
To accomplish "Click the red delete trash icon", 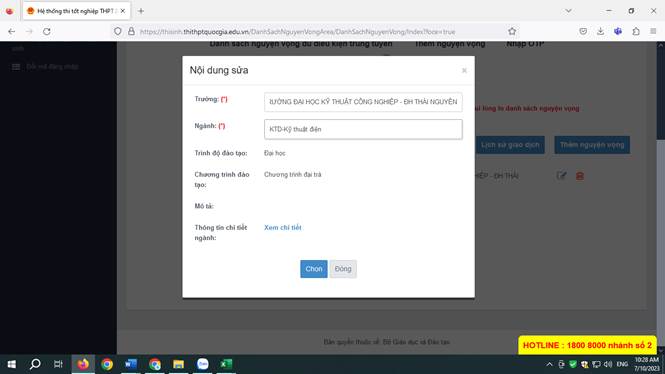I will pyautogui.click(x=580, y=176).
